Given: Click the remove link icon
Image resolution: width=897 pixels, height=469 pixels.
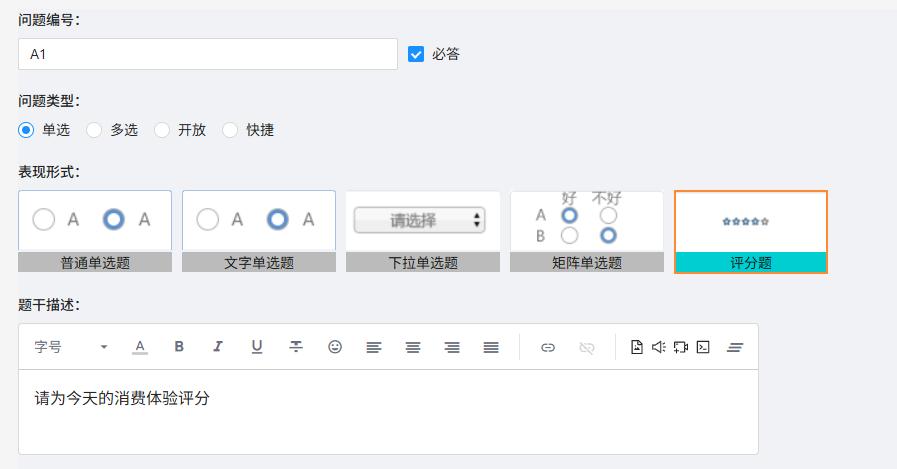Looking at the screenshot, I should [x=586, y=347].
